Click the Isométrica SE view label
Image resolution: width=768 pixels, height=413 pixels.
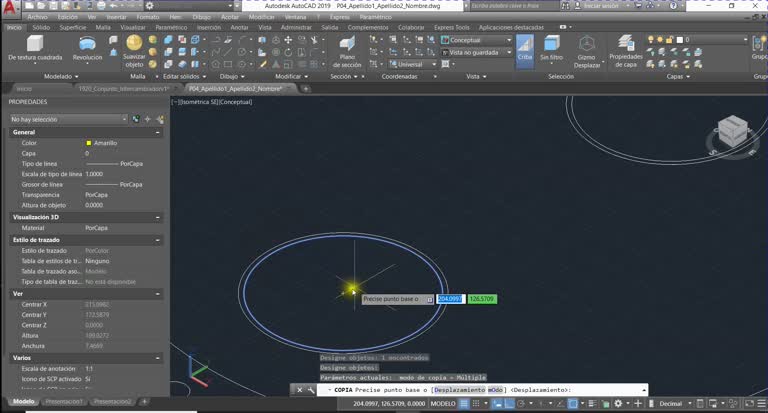pyautogui.click(x=198, y=102)
